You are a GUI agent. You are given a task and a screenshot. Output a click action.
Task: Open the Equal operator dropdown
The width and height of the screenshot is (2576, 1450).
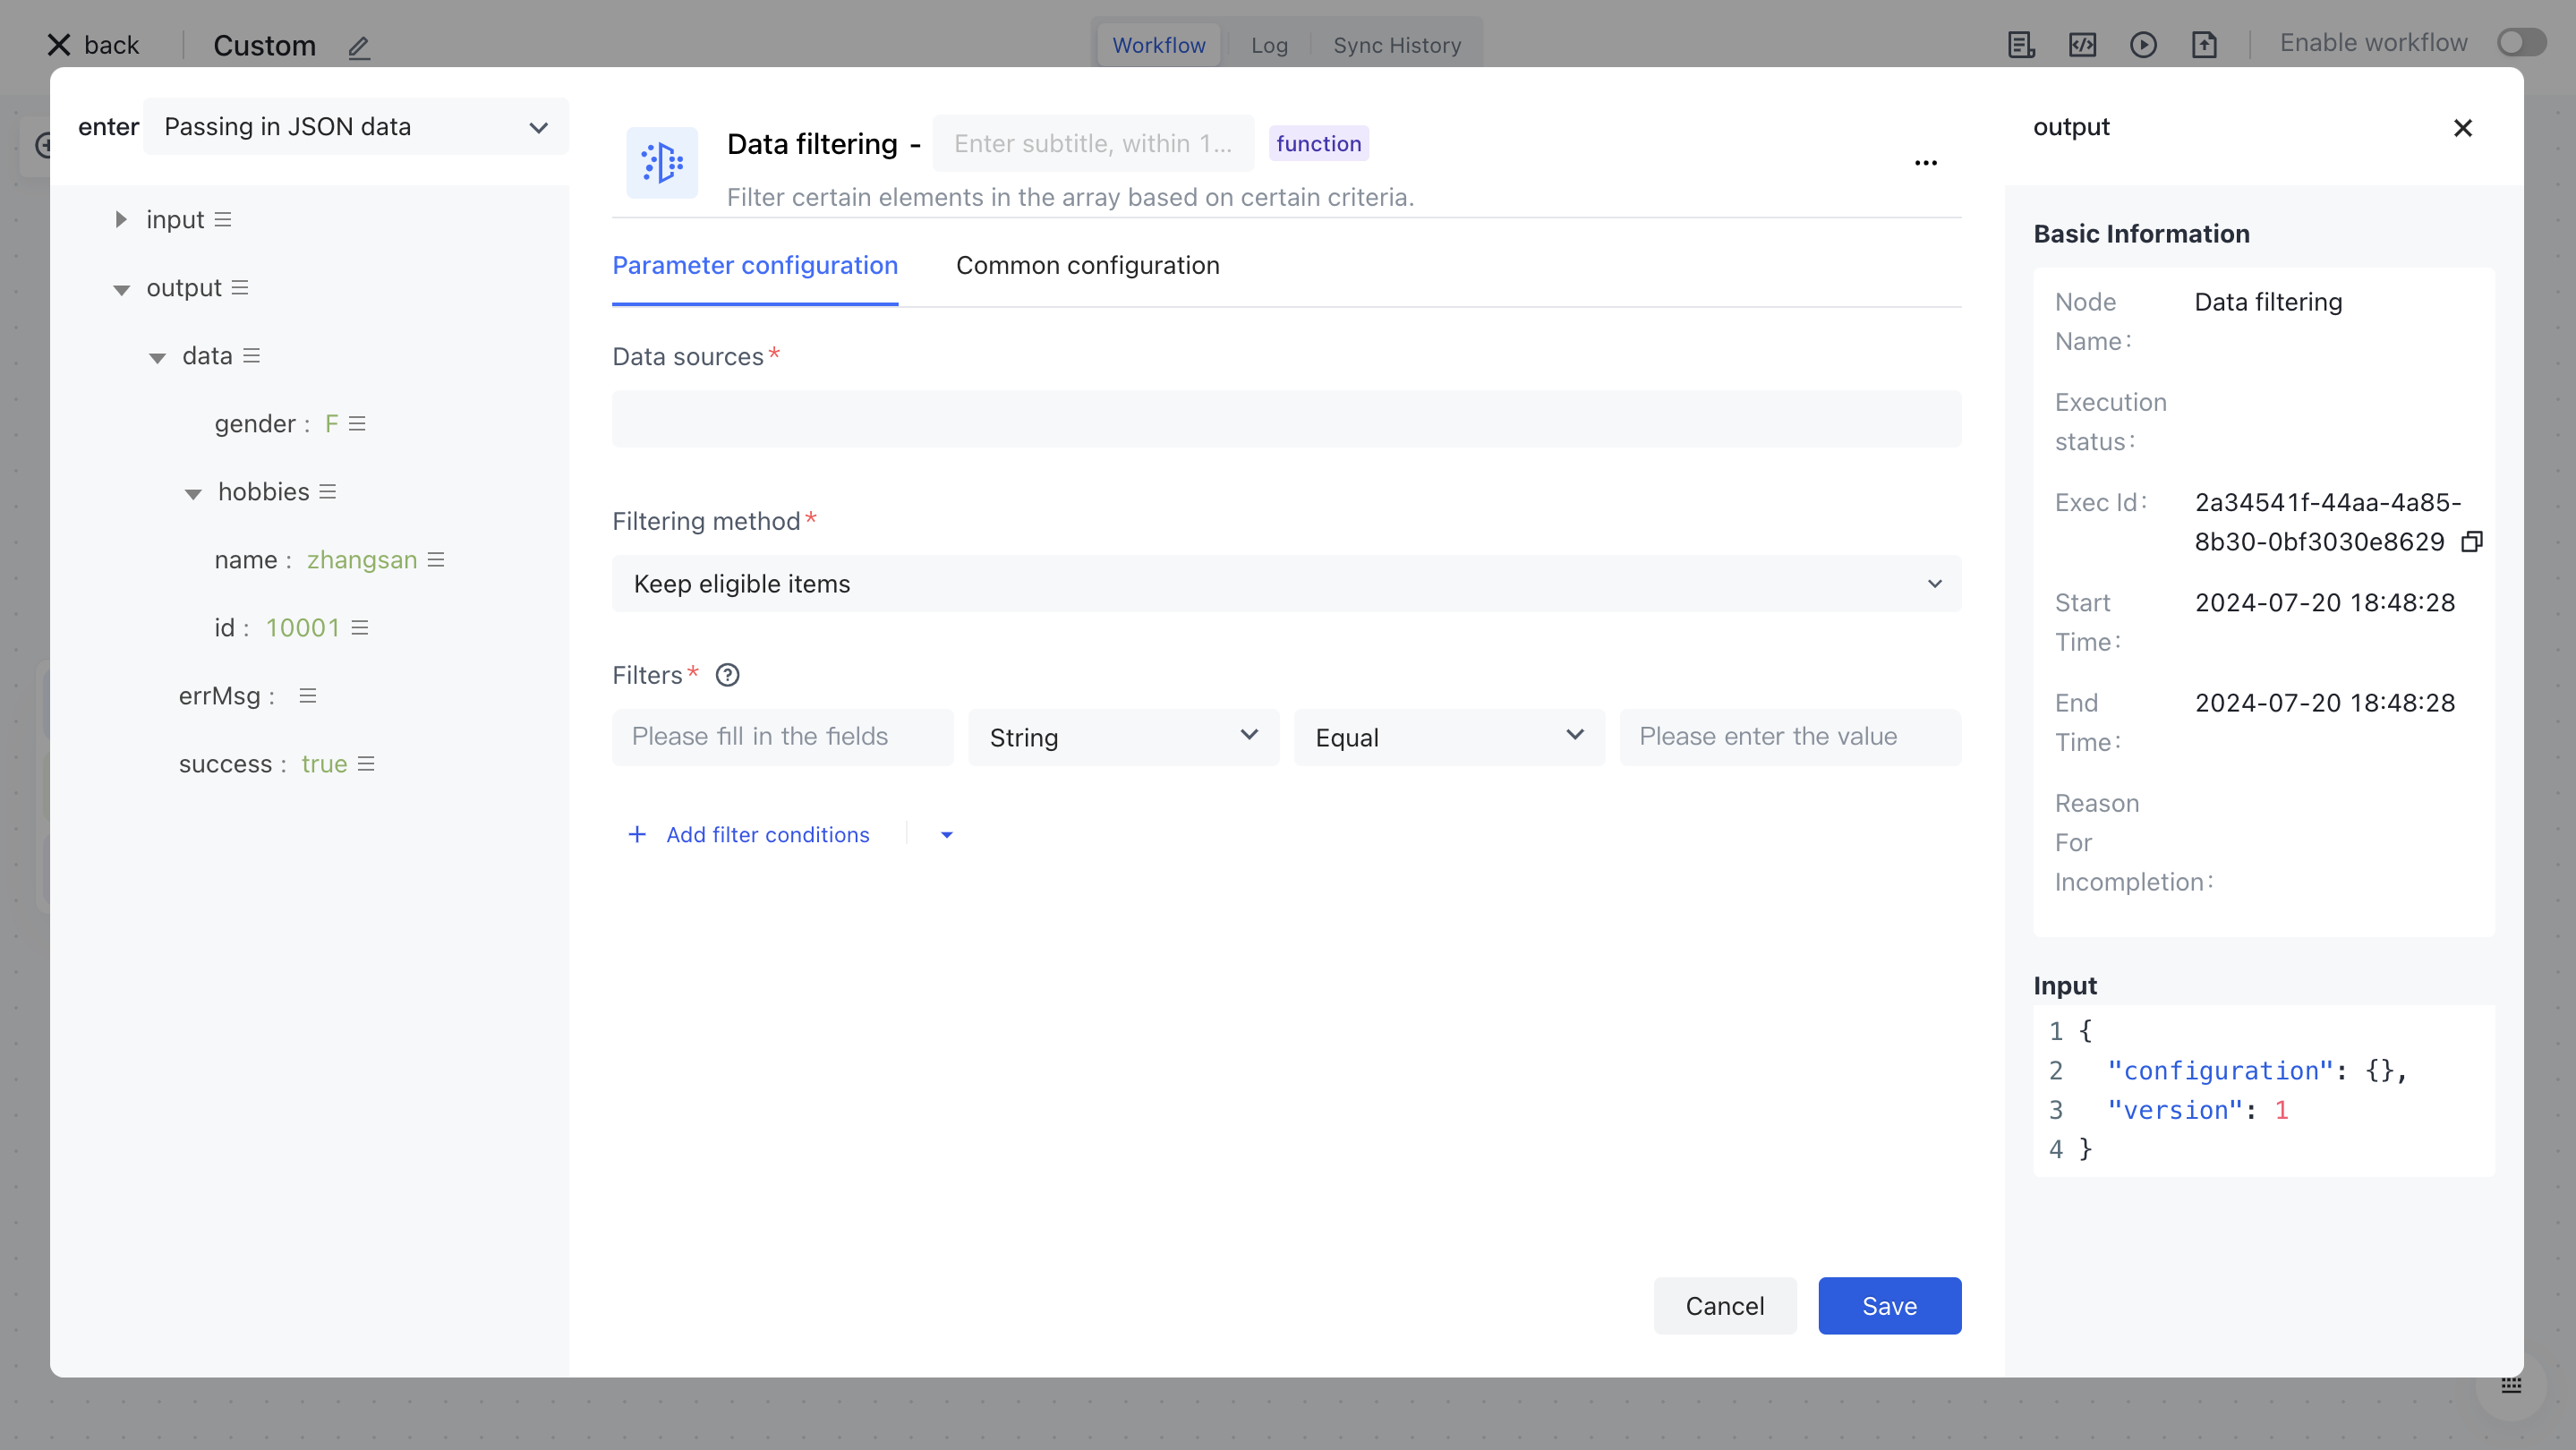1448,737
